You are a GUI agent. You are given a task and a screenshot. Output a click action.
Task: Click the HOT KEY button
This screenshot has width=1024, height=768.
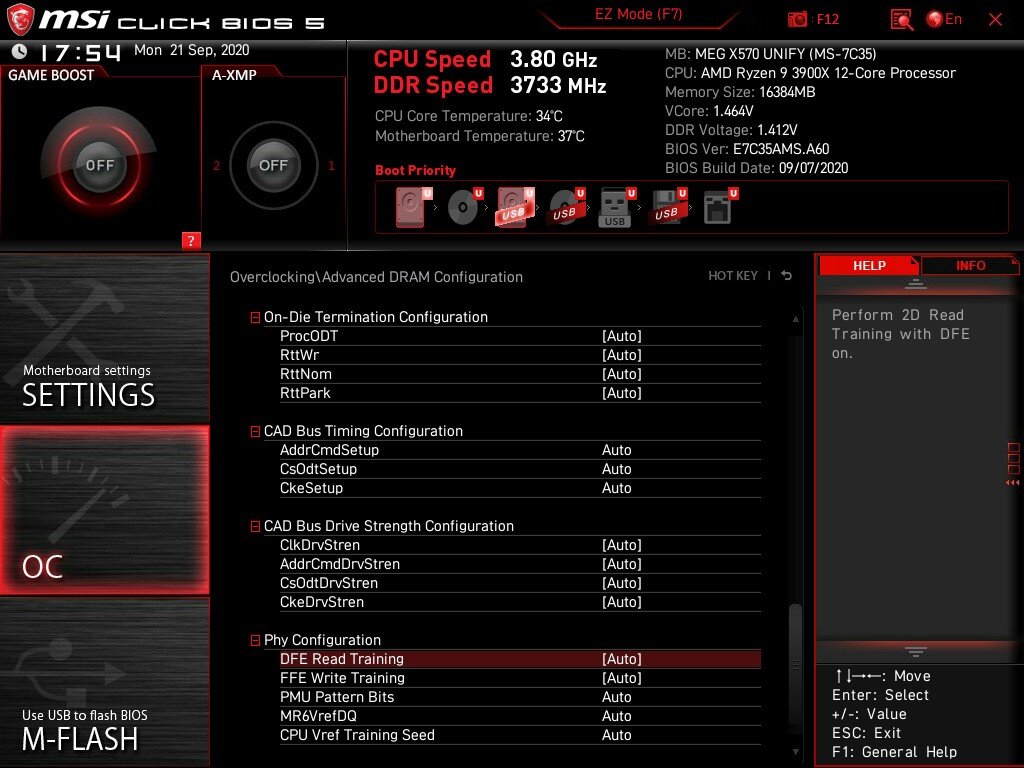click(733, 276)
